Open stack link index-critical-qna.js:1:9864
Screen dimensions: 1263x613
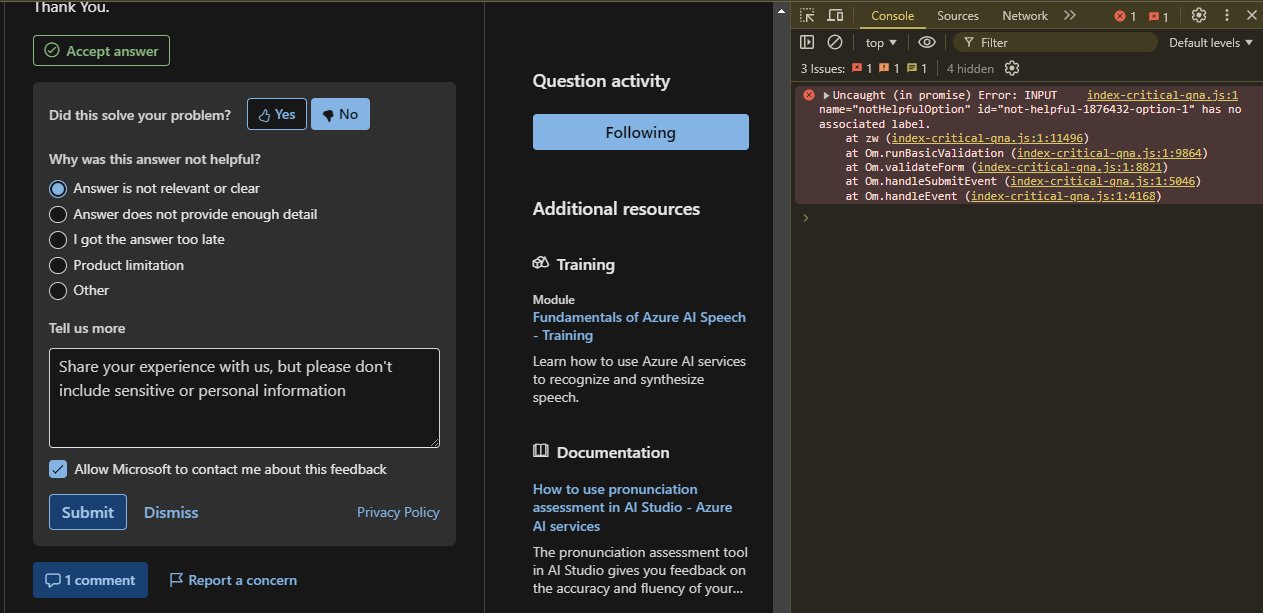(x=1110, y=153)
